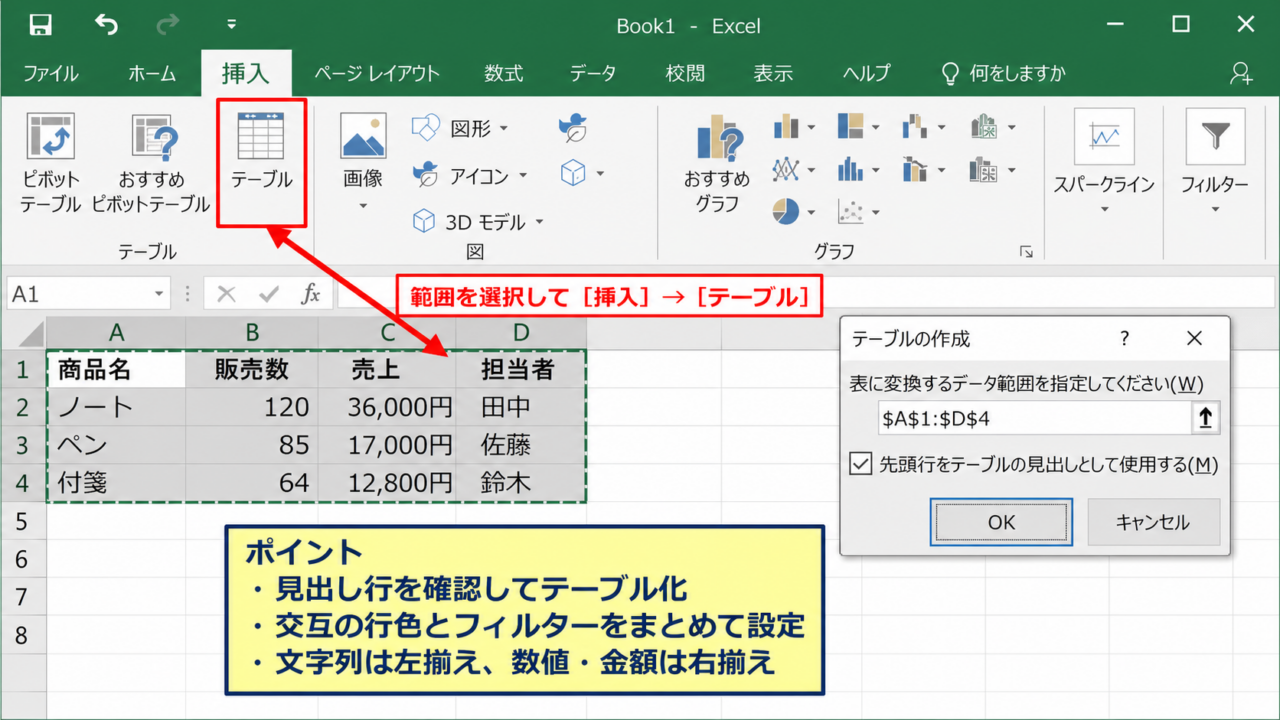Expand the 3D モデル dropdown arrow
Viewport: 1280px width, 720px height.
tap(539, 222)
